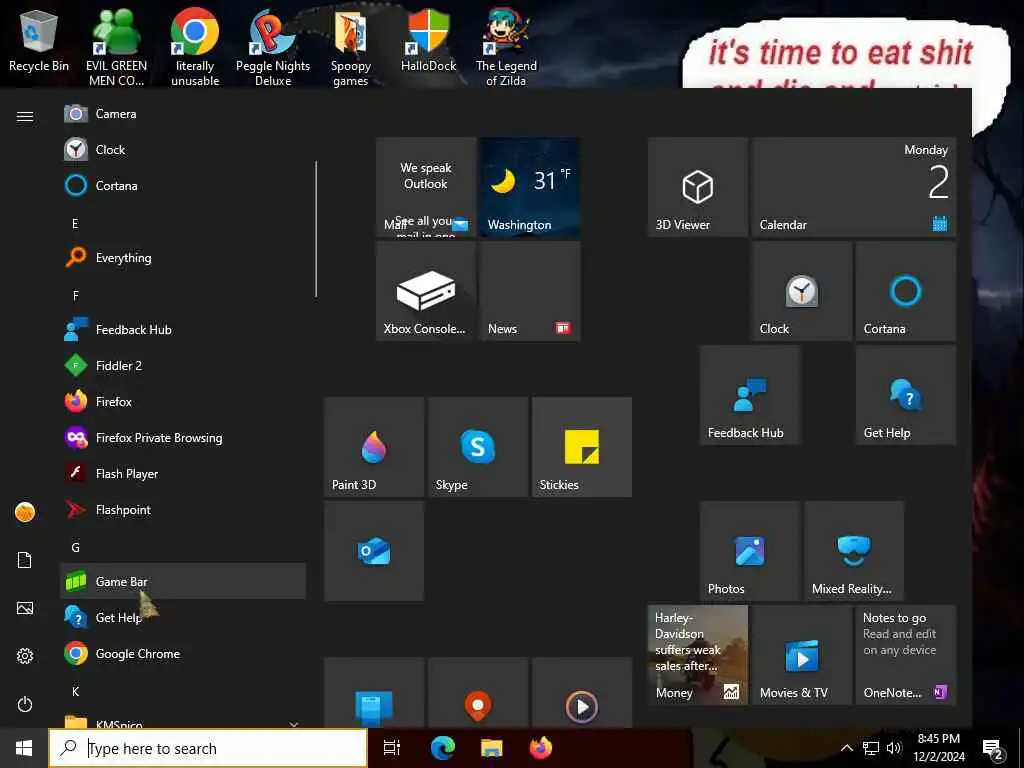Open the Outlook tile
The image size is (1024, 768).
(x=374, y=551)
